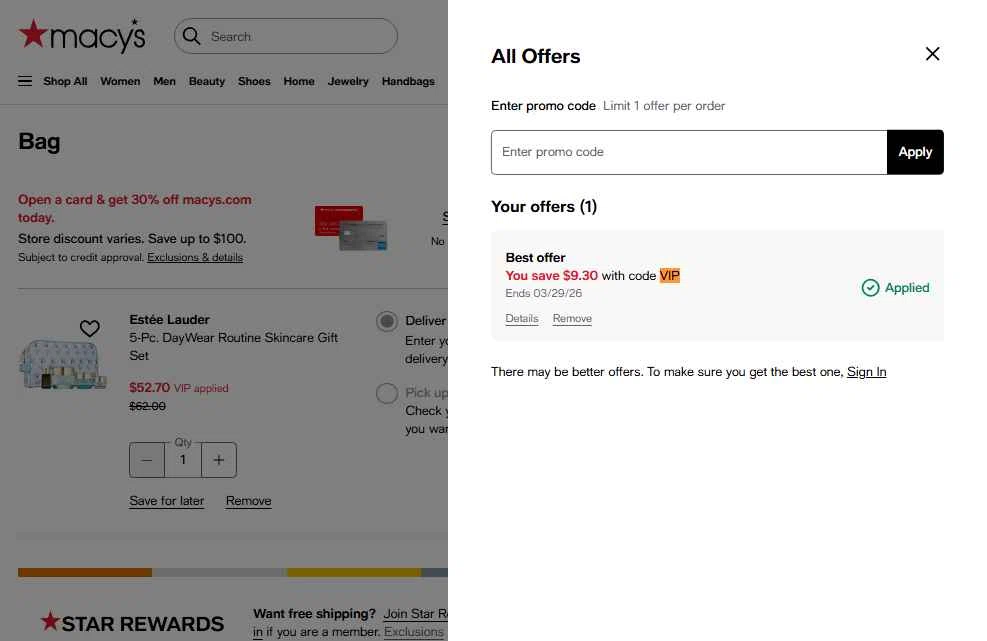The height and width of the screenshot is (641, 987).
Task: Open the gift set product thumbnail
Action: (62, 364)
